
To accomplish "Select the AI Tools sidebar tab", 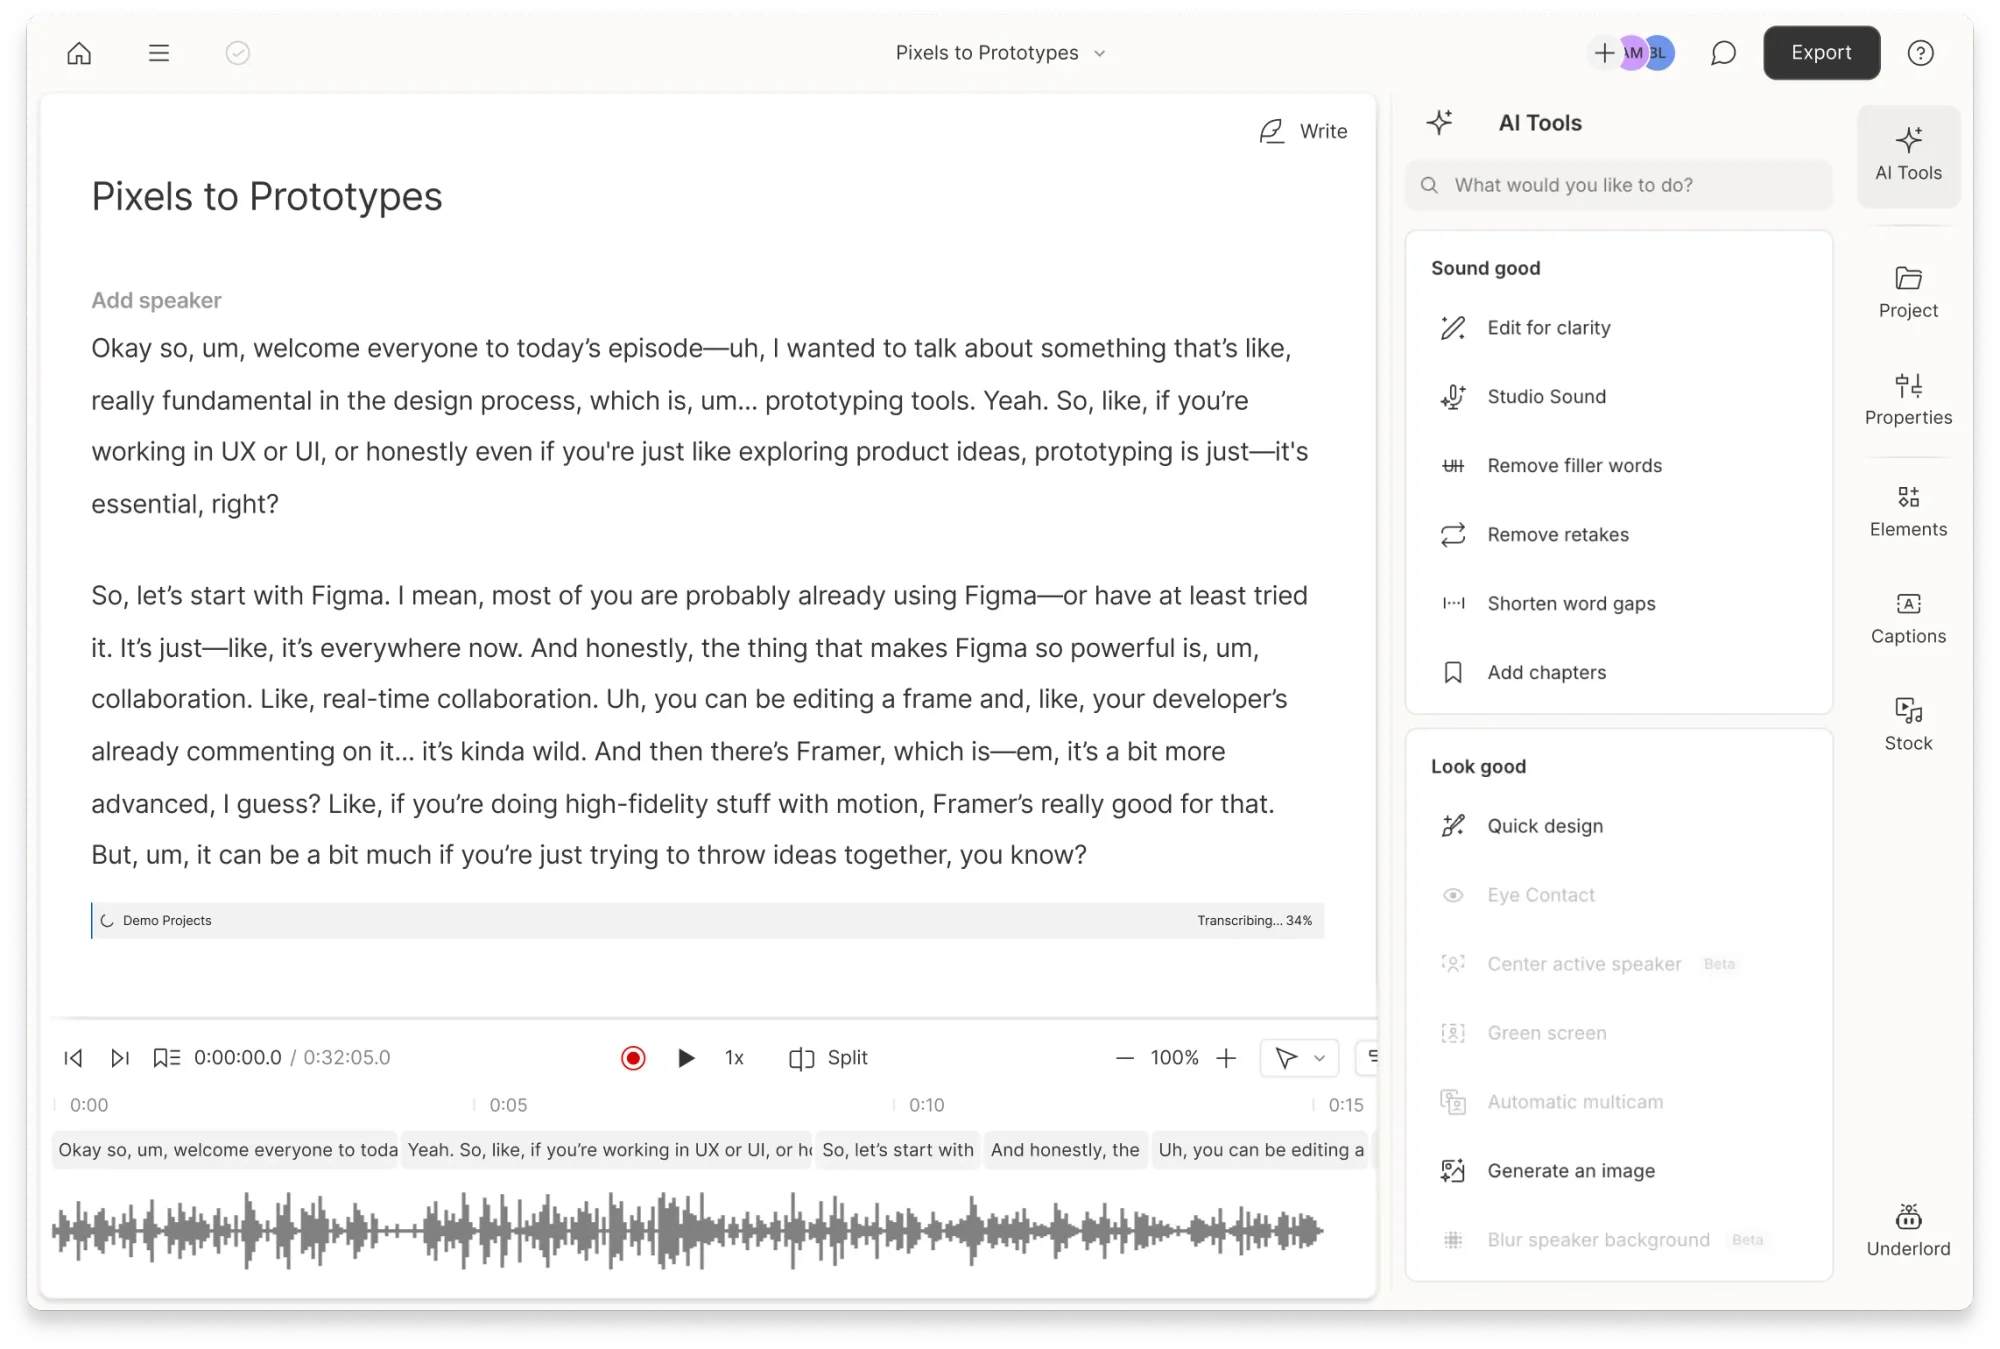I will click(x=1908, y=155).
